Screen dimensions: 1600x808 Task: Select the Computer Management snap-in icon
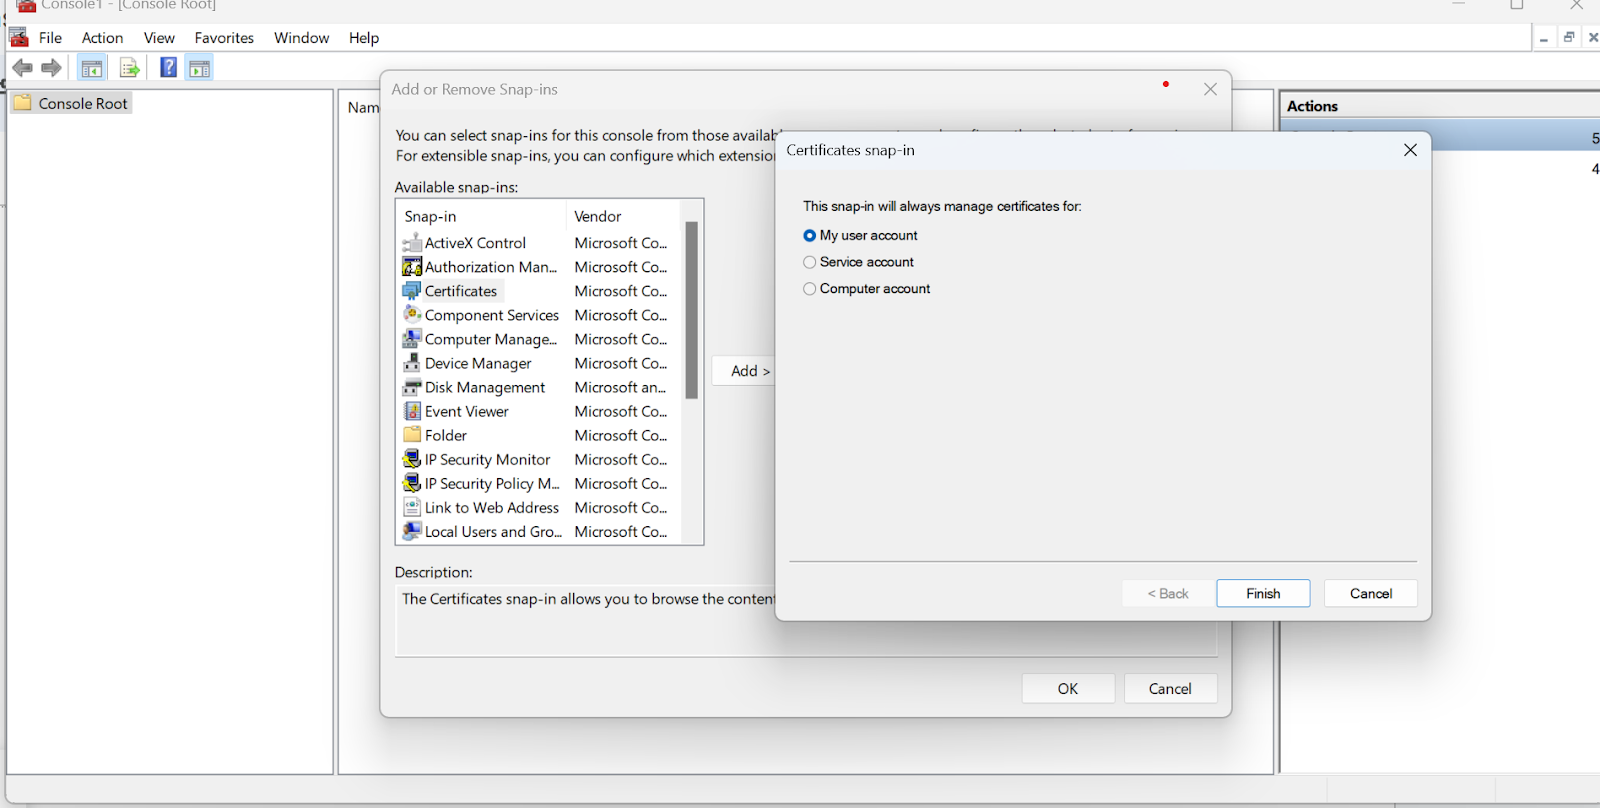point(412,339)
